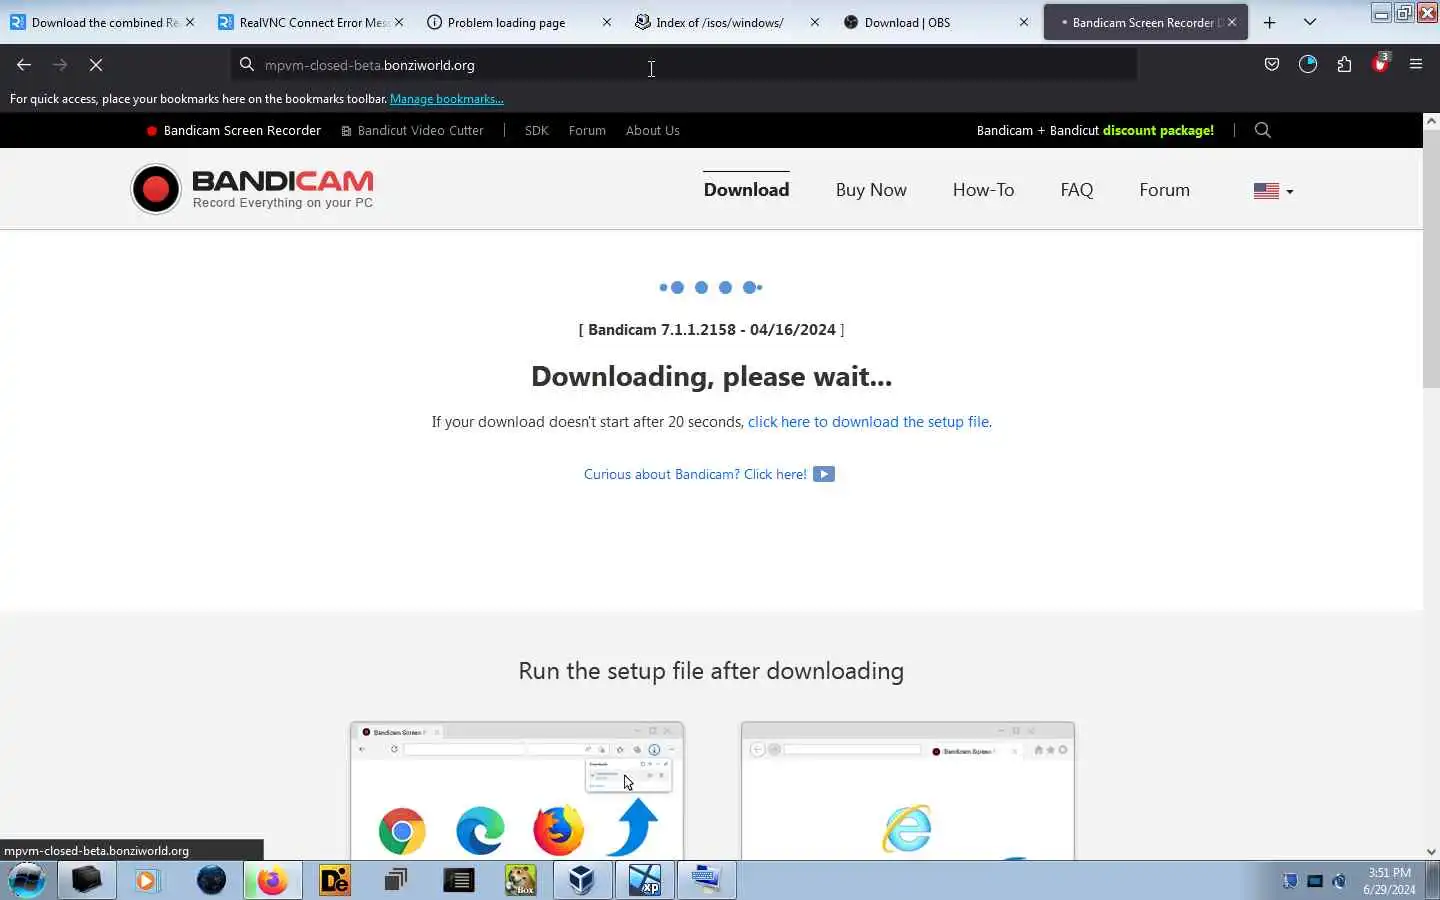Image resolution: width=1440 pixels, height=900 pixels.
Task: Click the search magnifier icon in the site header
Action: pos(1262,130)
